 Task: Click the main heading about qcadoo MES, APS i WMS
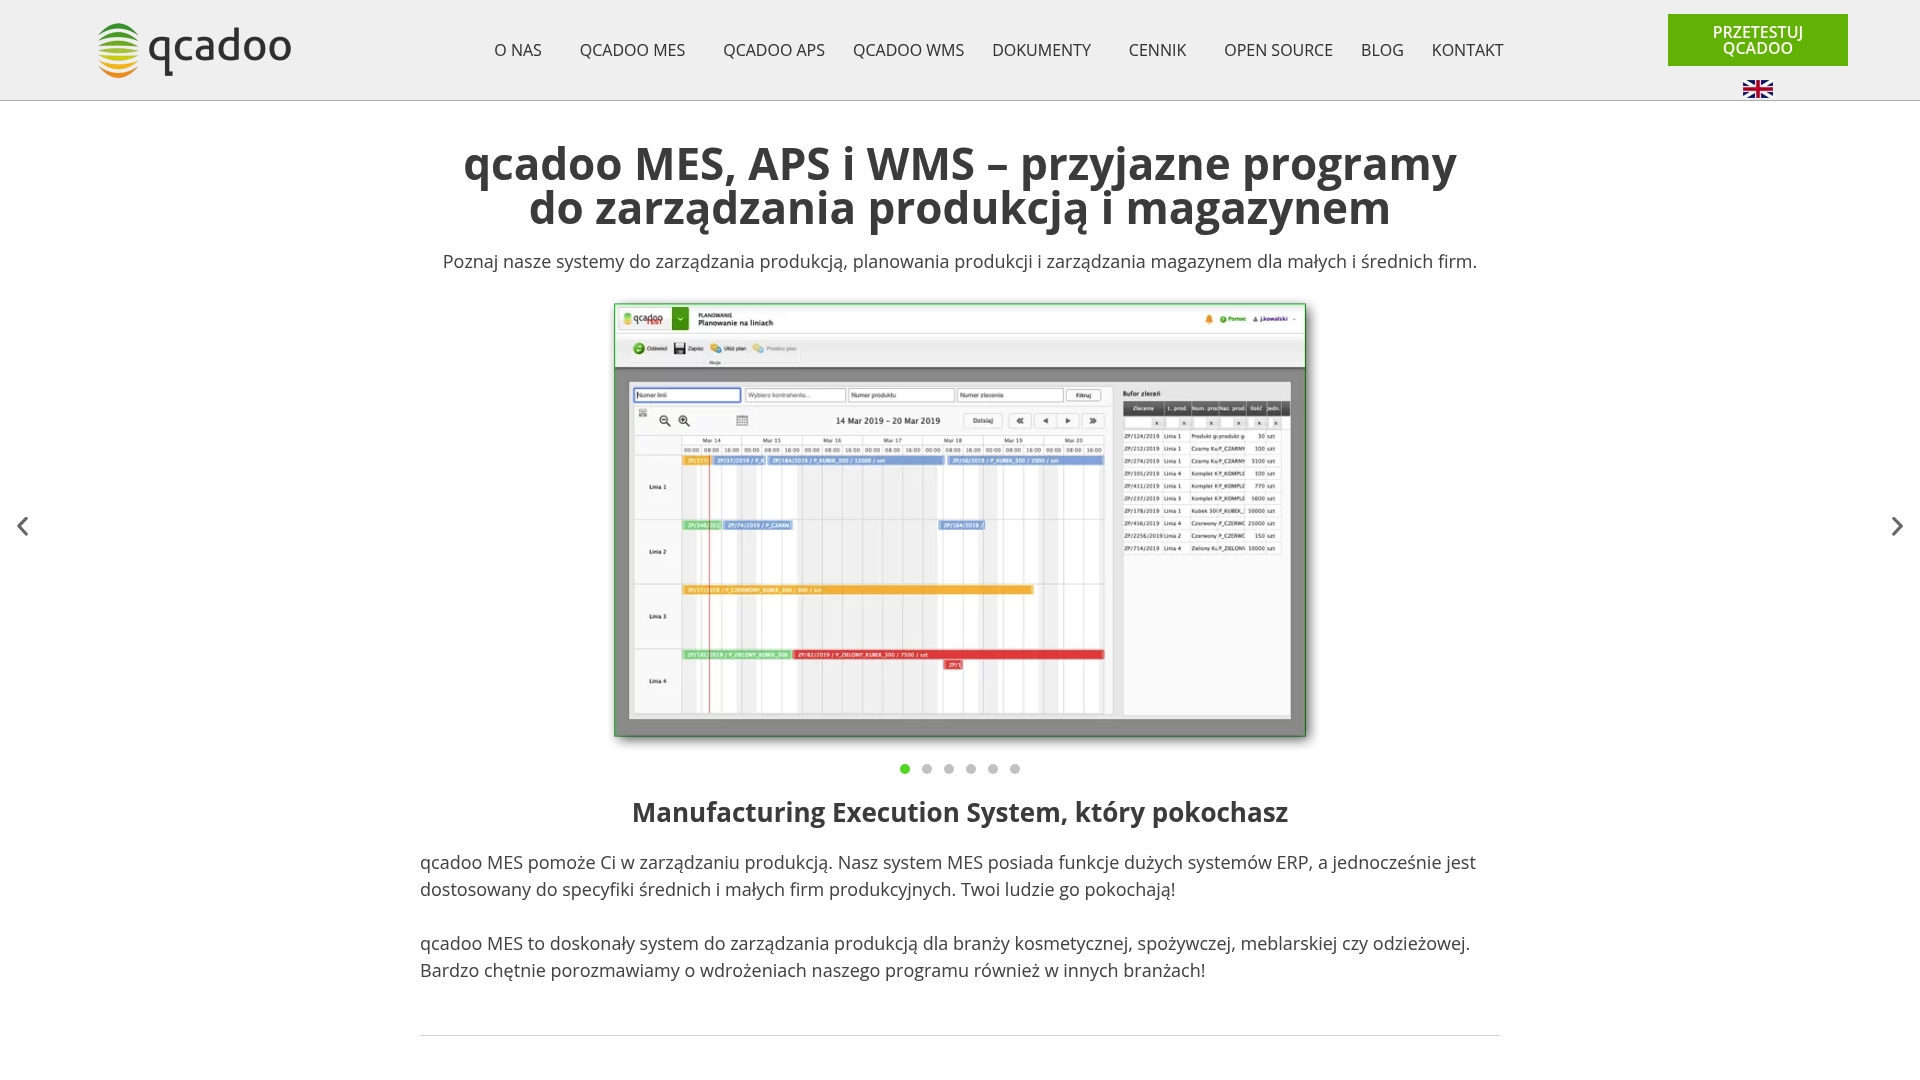coord(960,186)
